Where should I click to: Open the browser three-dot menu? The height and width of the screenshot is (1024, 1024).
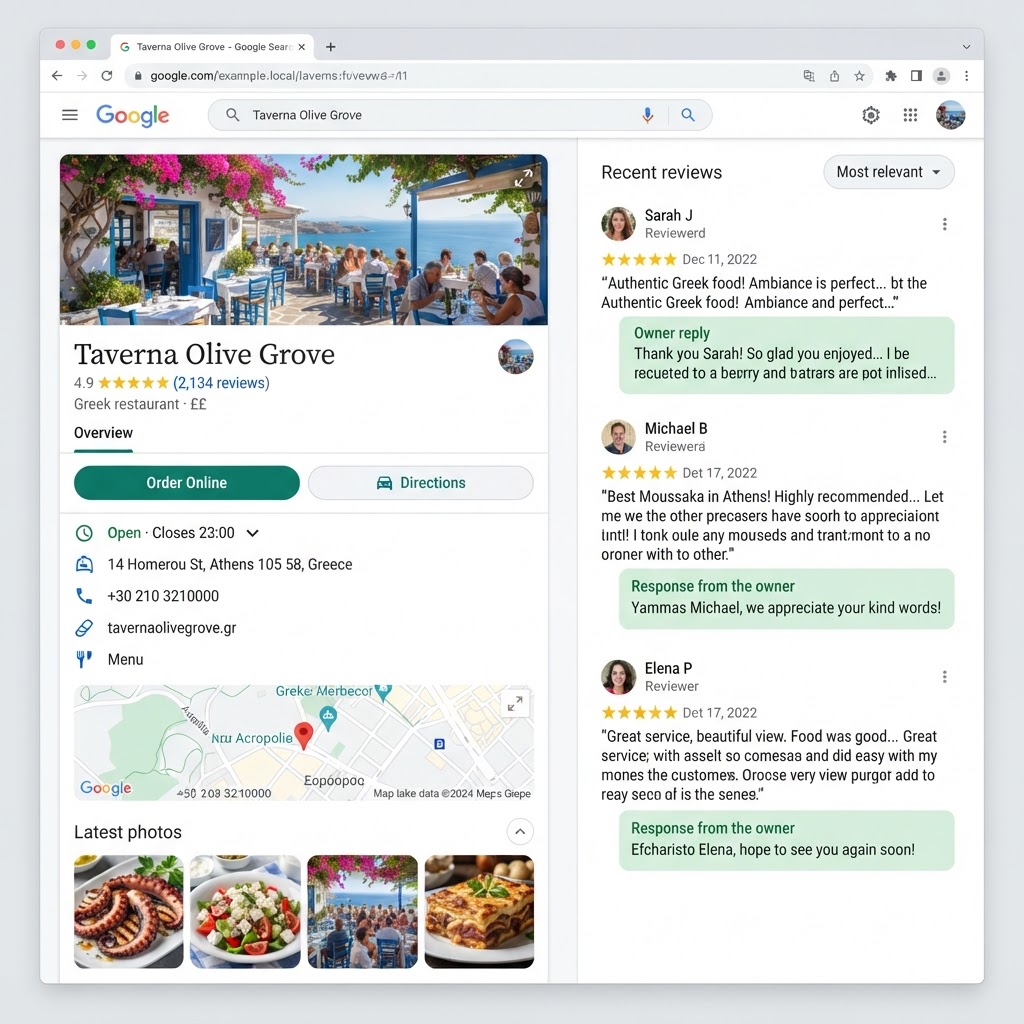(x=967, y=76)
